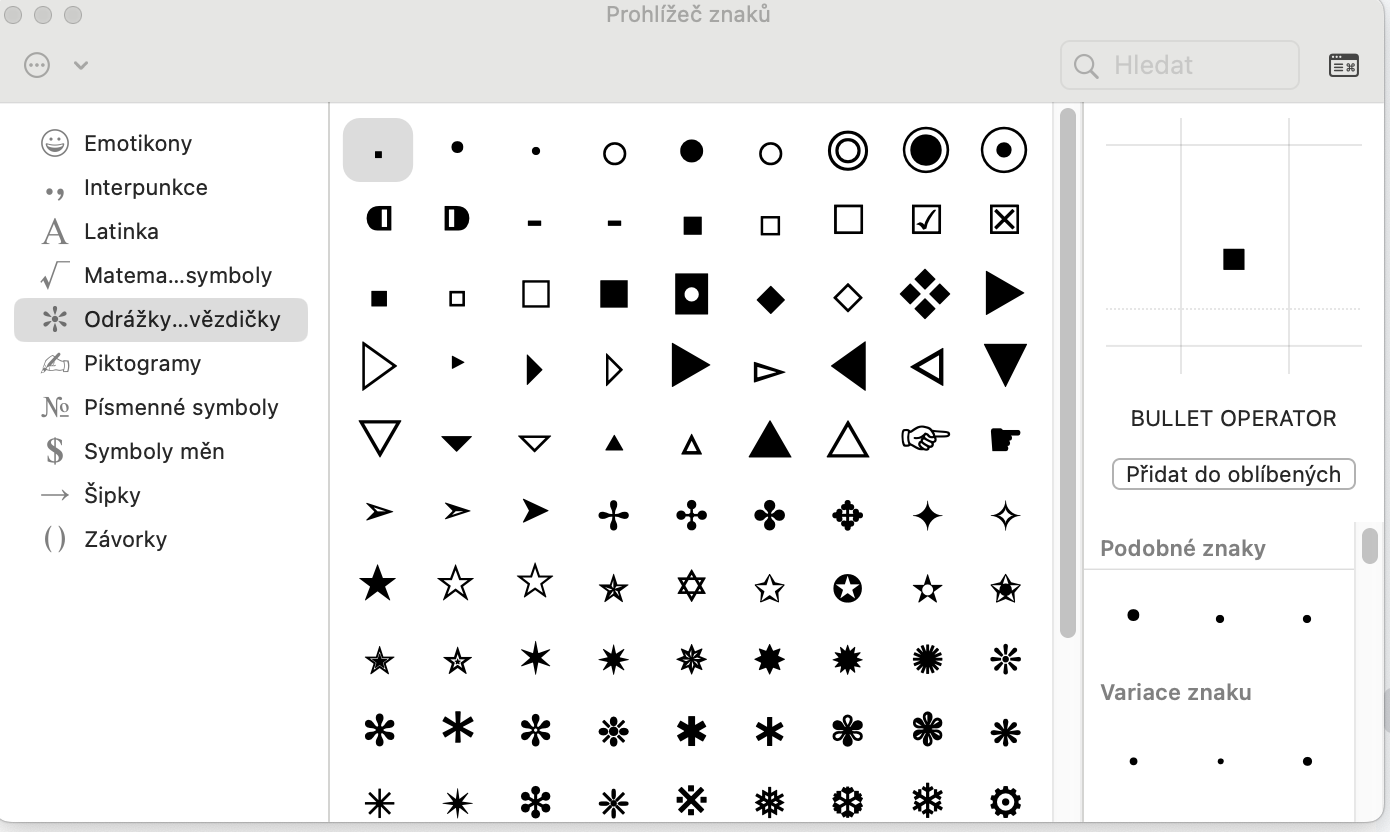This screenshot has height=832, width=1390.
Task: Select the bullseye circle character
Action: [848, 151]
